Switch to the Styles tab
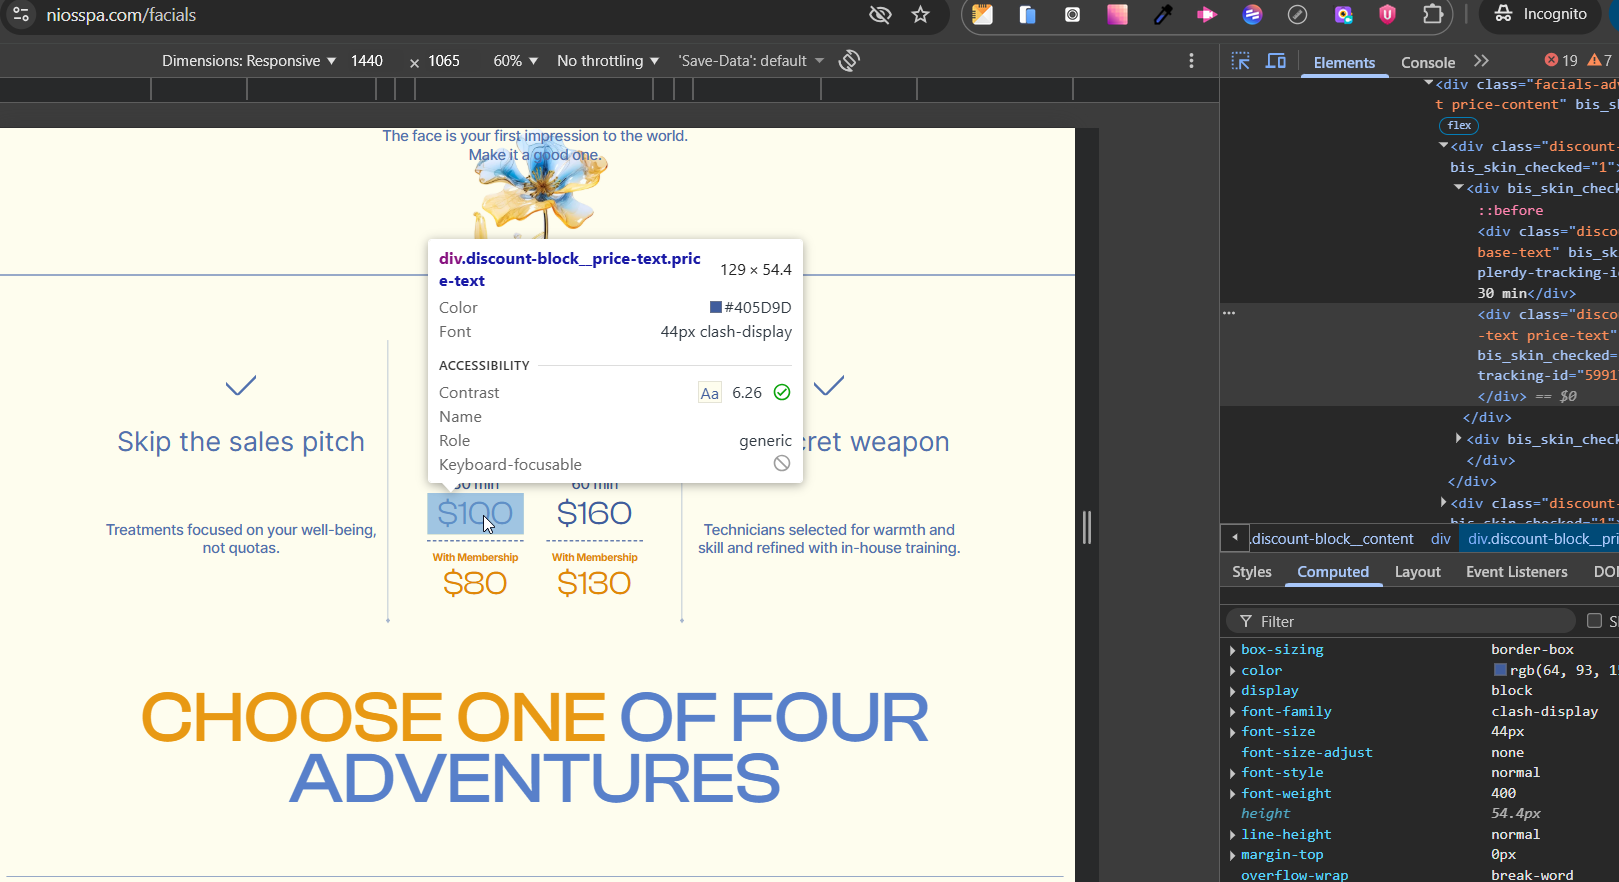This screenshot has width=1619, height=882. click(1251, 572)
